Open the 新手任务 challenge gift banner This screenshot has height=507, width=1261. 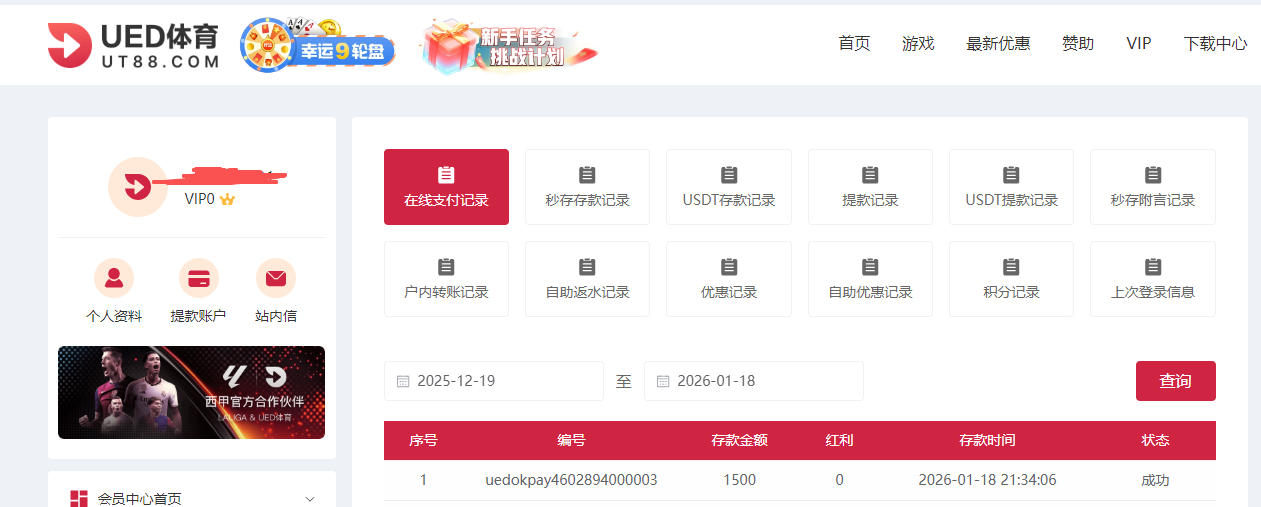click(509, 46)
